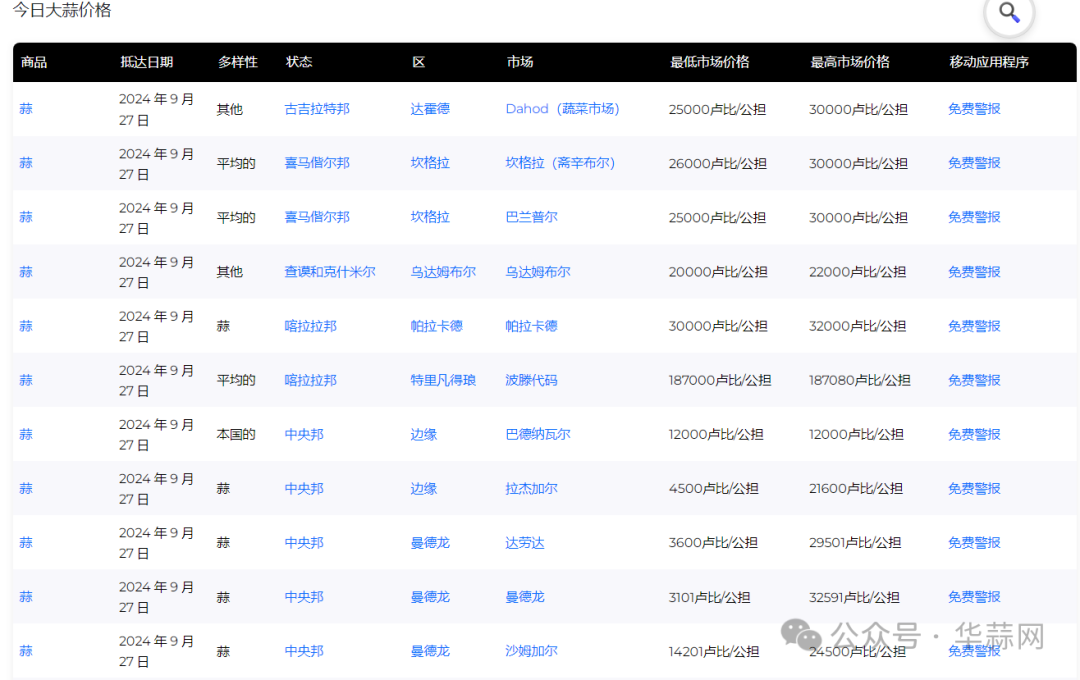Viewport: 1080px width, 680px height.
Task: Click the 移动应用程序 column header
Action: pos(989,62)
